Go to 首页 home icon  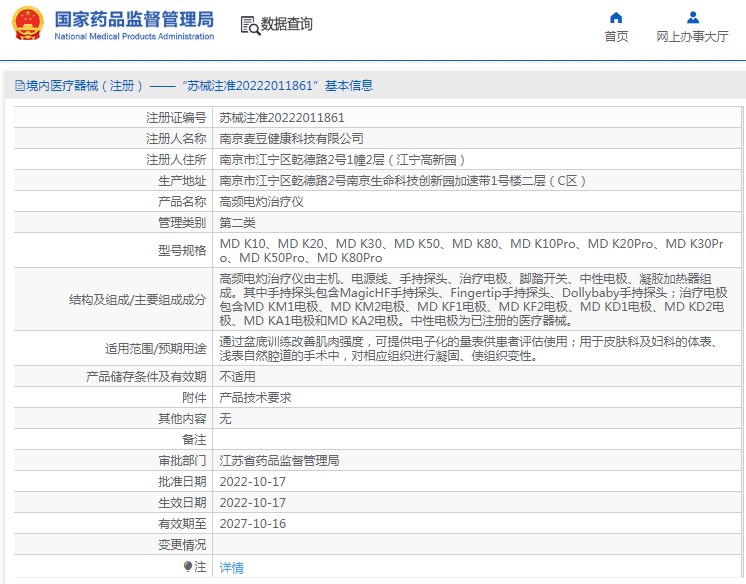point(616,18)
